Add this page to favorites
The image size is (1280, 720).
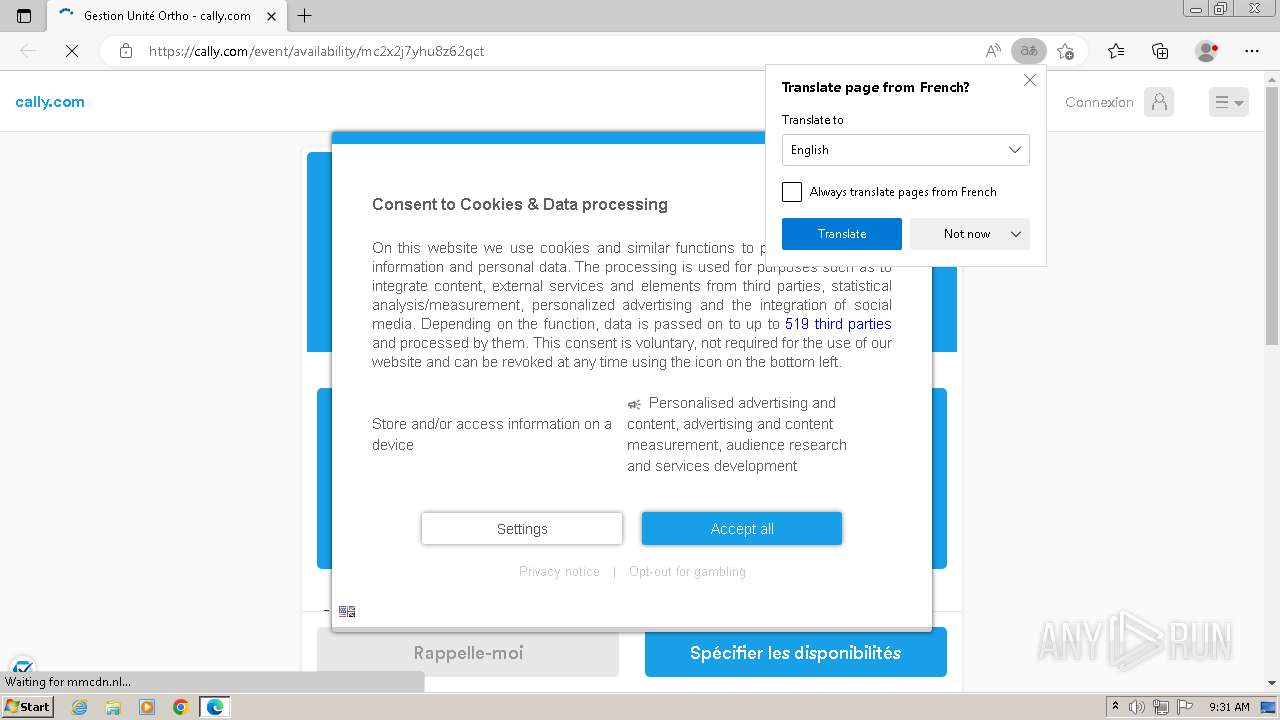click(1065, 51)
